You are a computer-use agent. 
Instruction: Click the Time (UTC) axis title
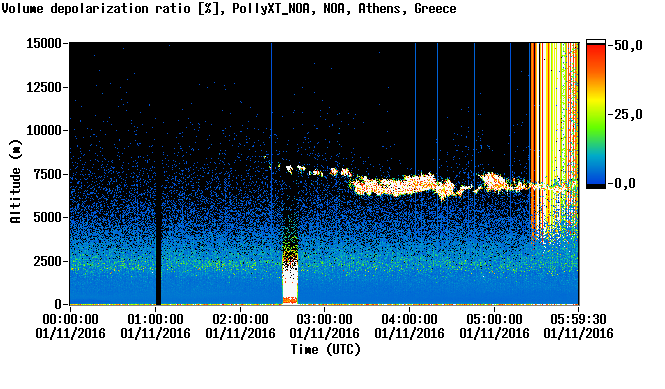click(325, 350)
